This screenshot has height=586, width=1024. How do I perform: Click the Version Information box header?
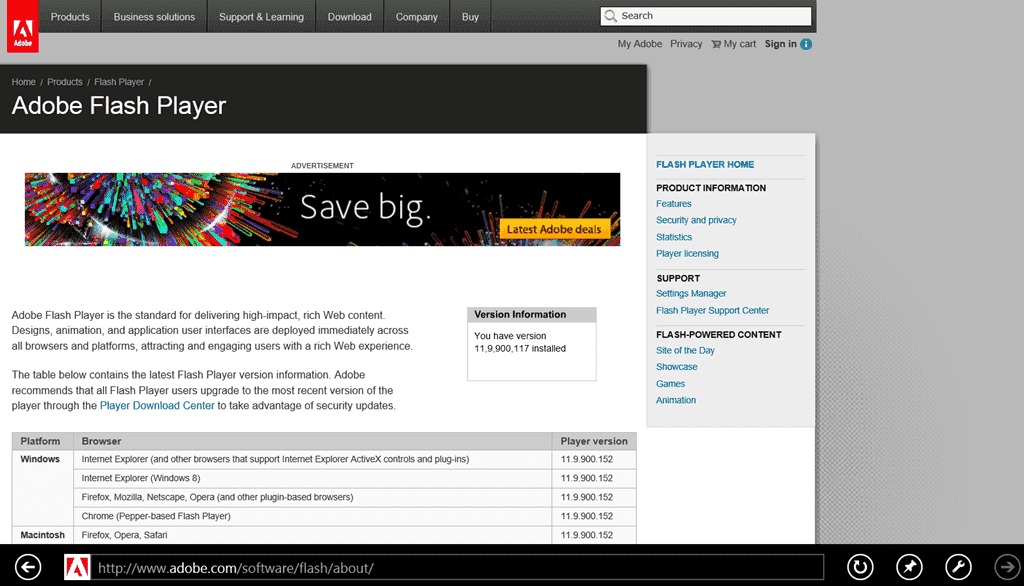532,314
